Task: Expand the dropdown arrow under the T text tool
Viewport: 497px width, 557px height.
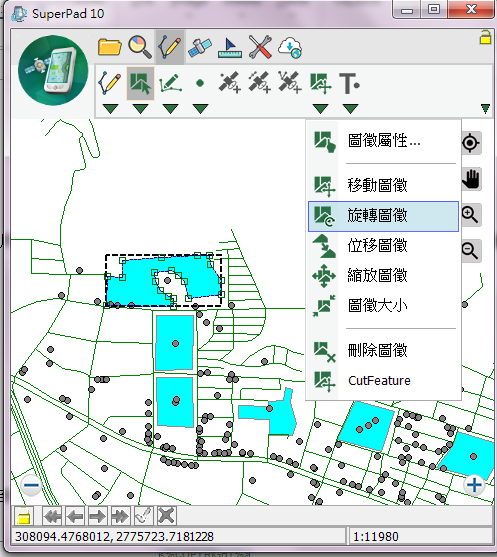Action: click(x=351, y=109)
